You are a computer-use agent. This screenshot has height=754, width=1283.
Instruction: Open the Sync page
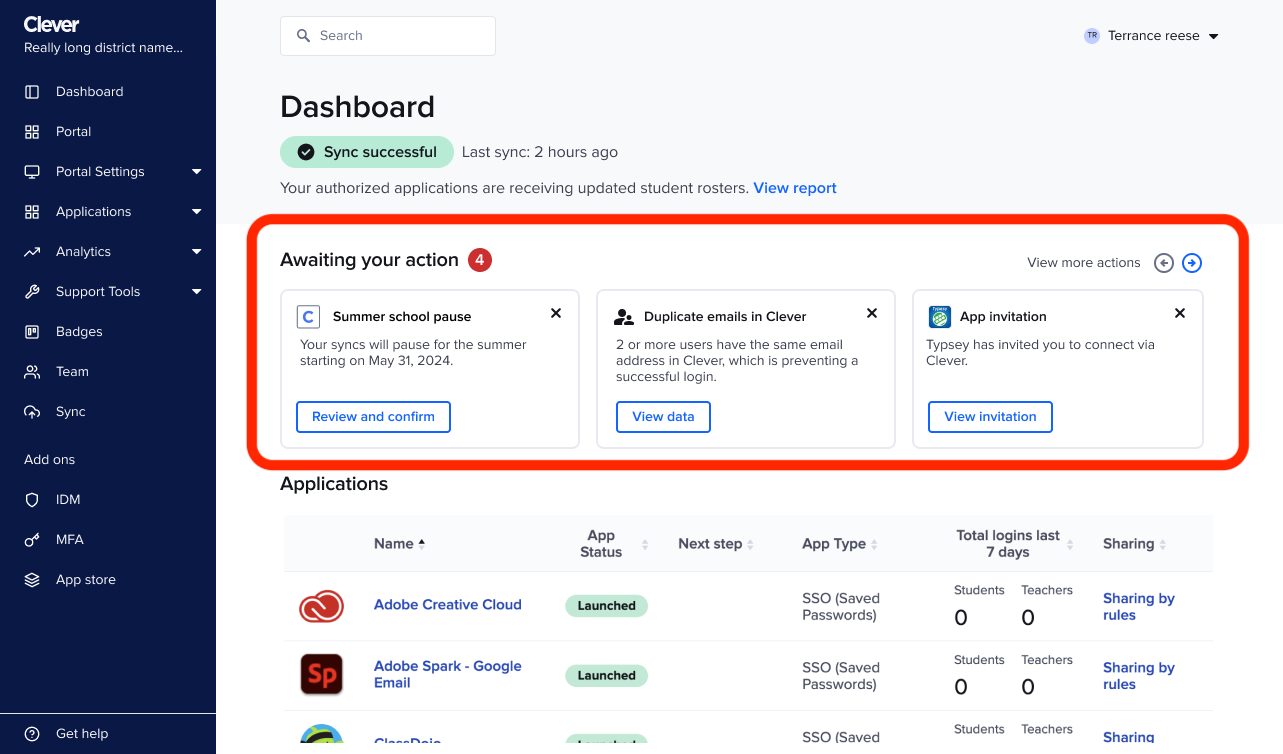coord(71,411)
